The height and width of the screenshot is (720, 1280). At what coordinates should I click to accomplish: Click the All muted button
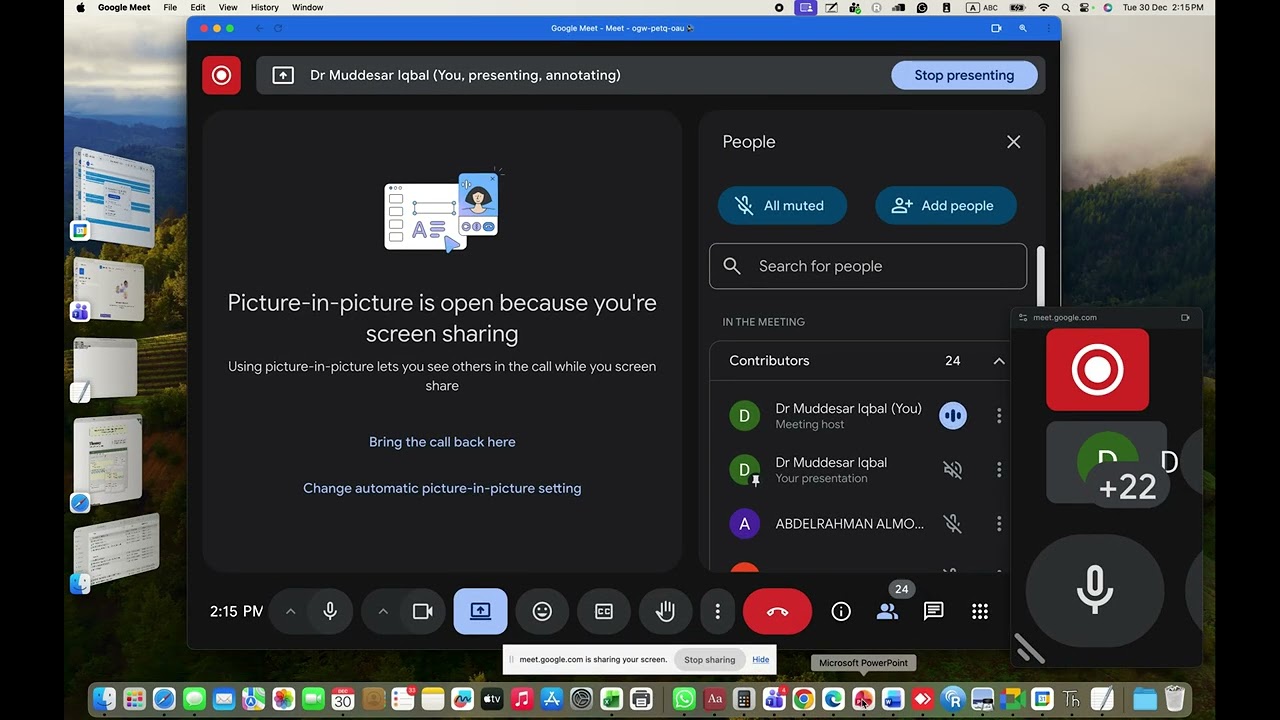tap(782, 205)
